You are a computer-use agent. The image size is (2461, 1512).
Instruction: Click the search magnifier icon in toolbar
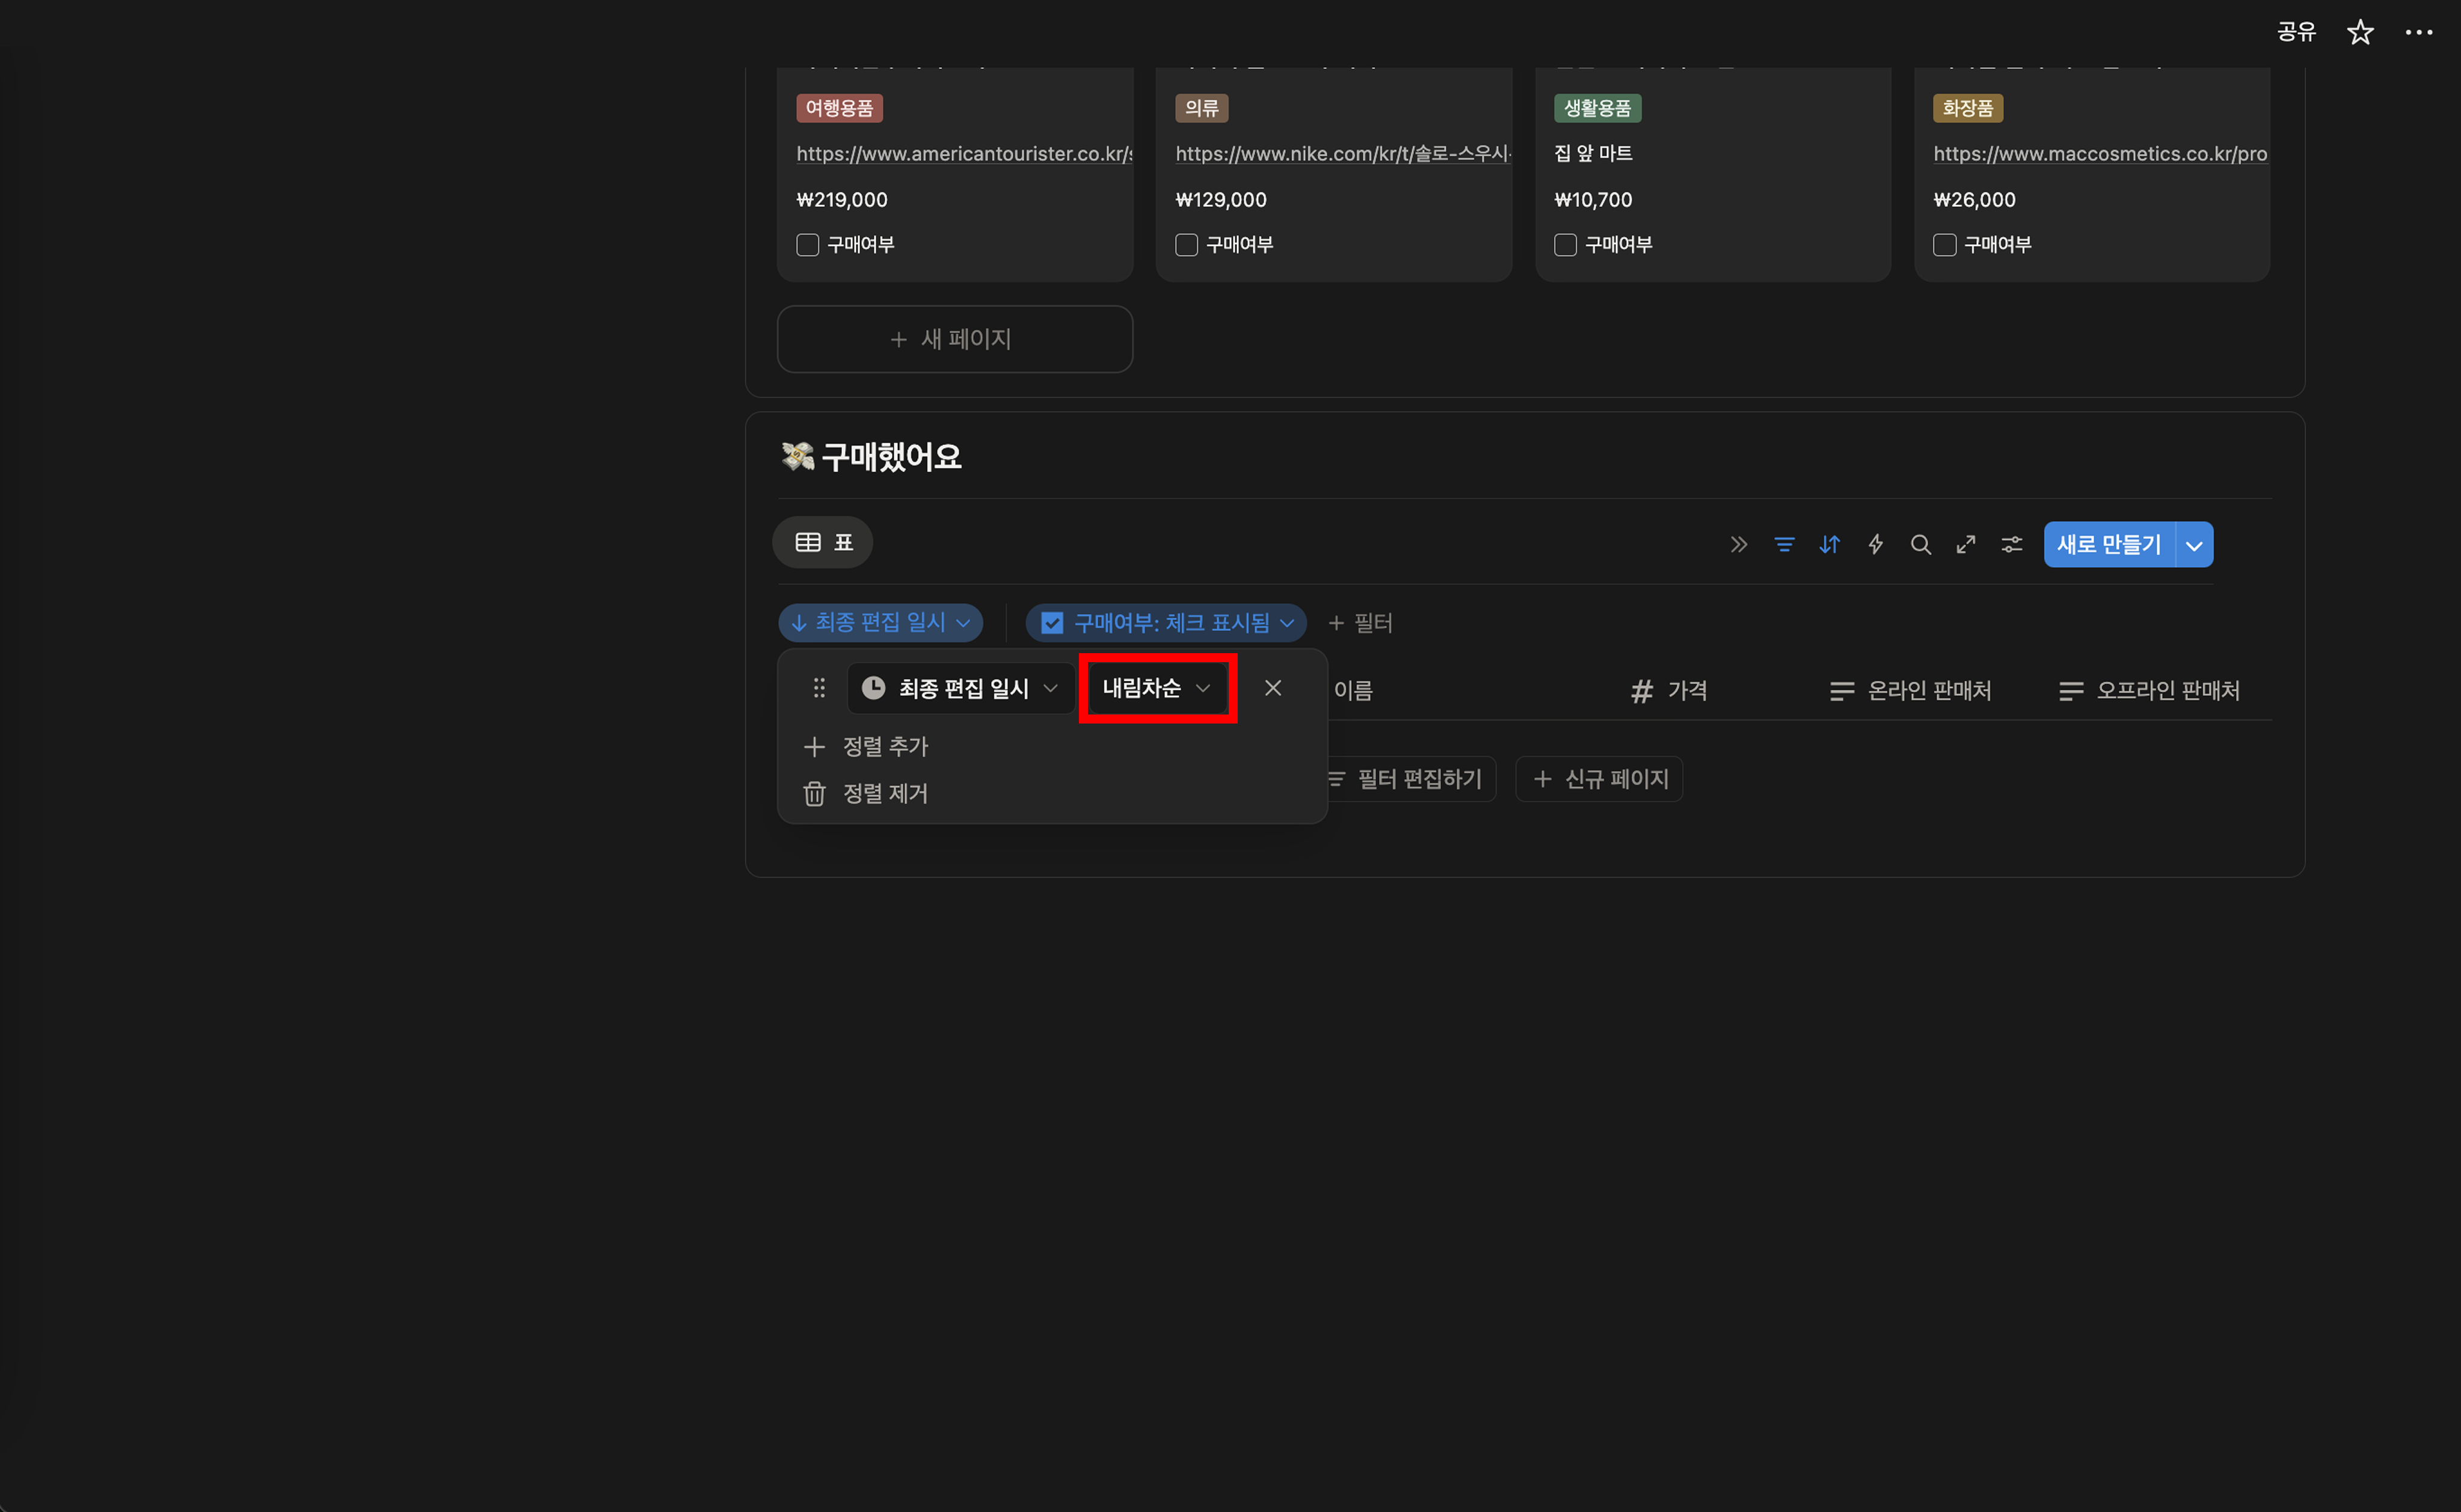click(x=1920, y=544)
